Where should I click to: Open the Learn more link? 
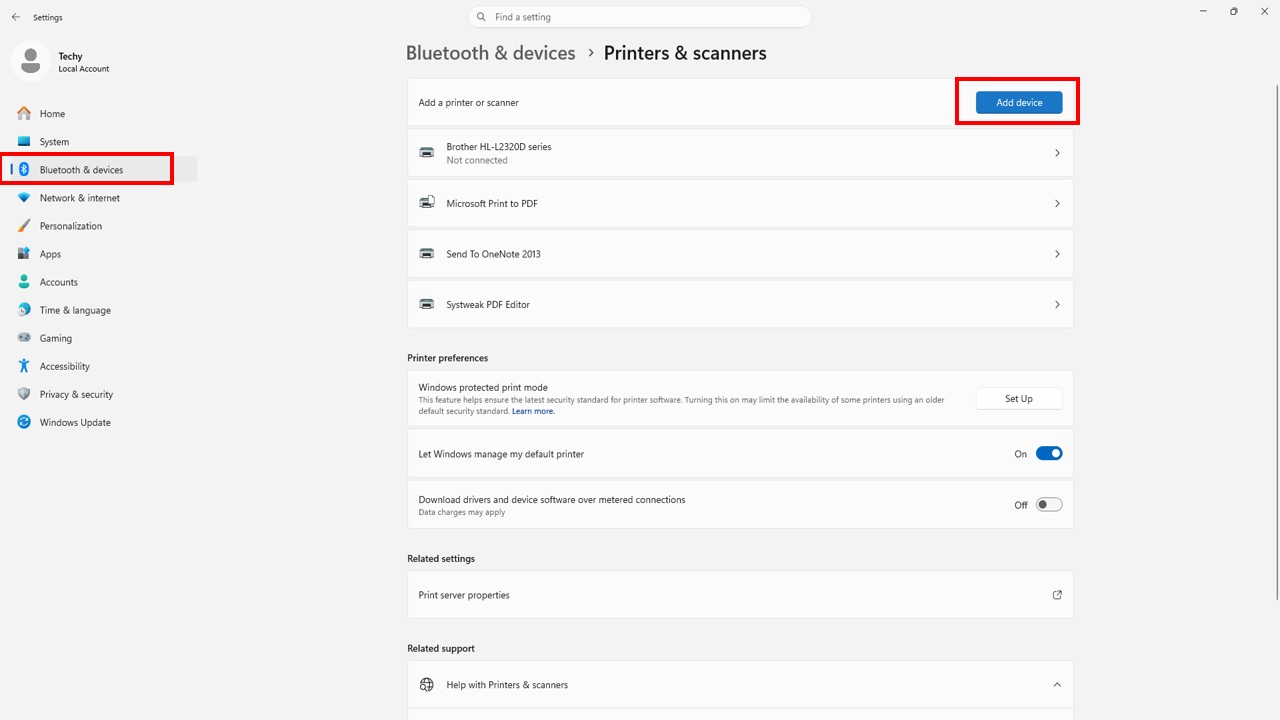point(533,411)
